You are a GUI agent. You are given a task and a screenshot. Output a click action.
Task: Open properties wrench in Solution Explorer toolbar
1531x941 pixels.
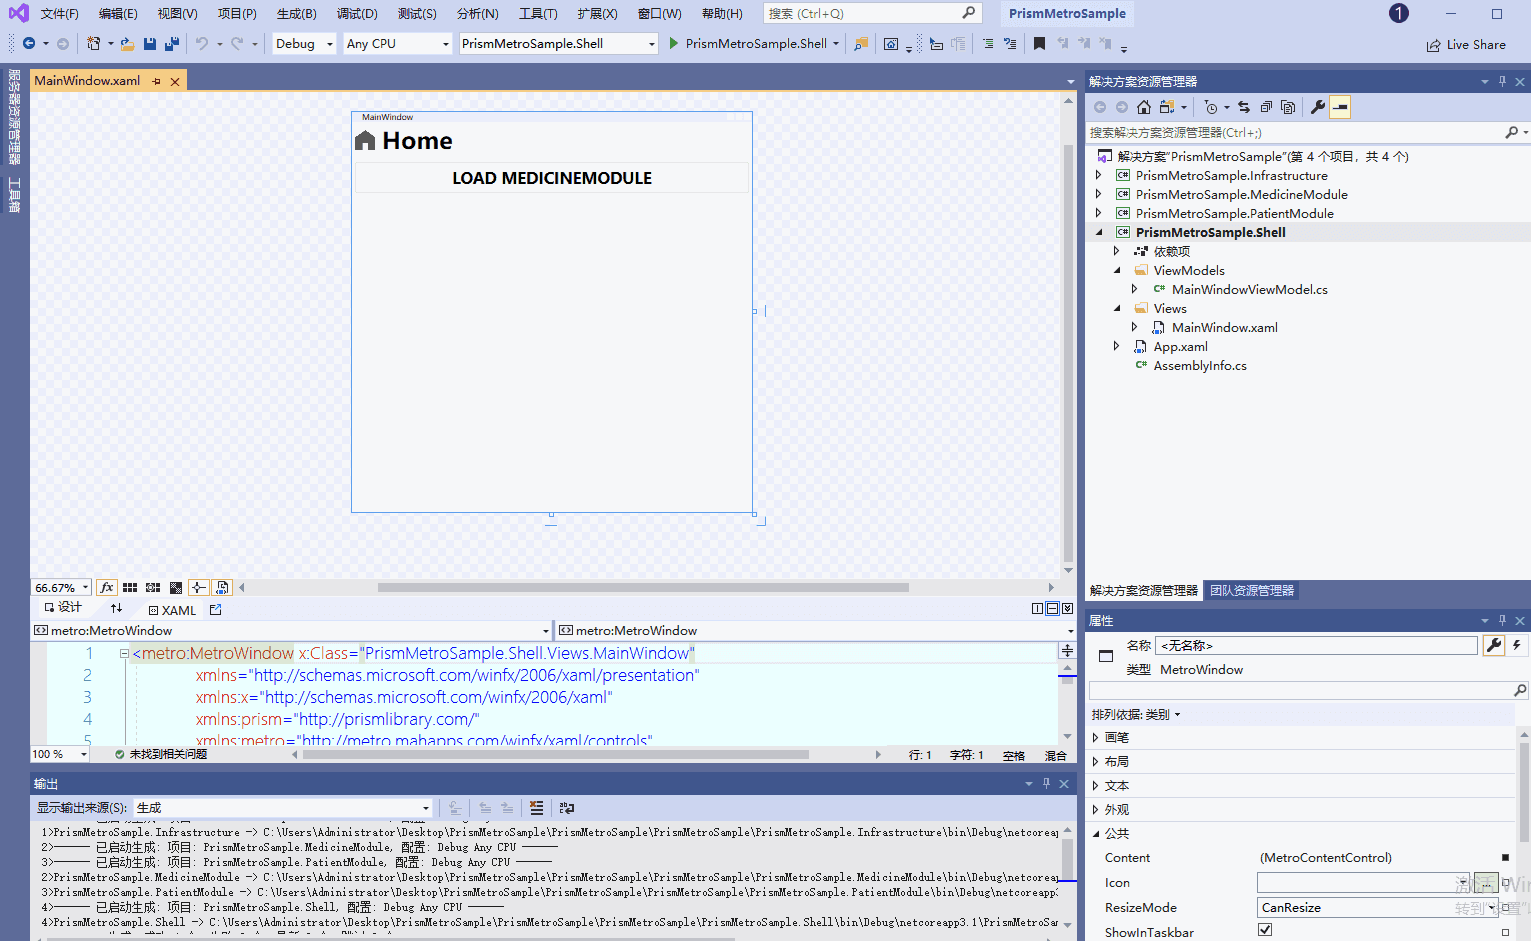pos(1317,107)
